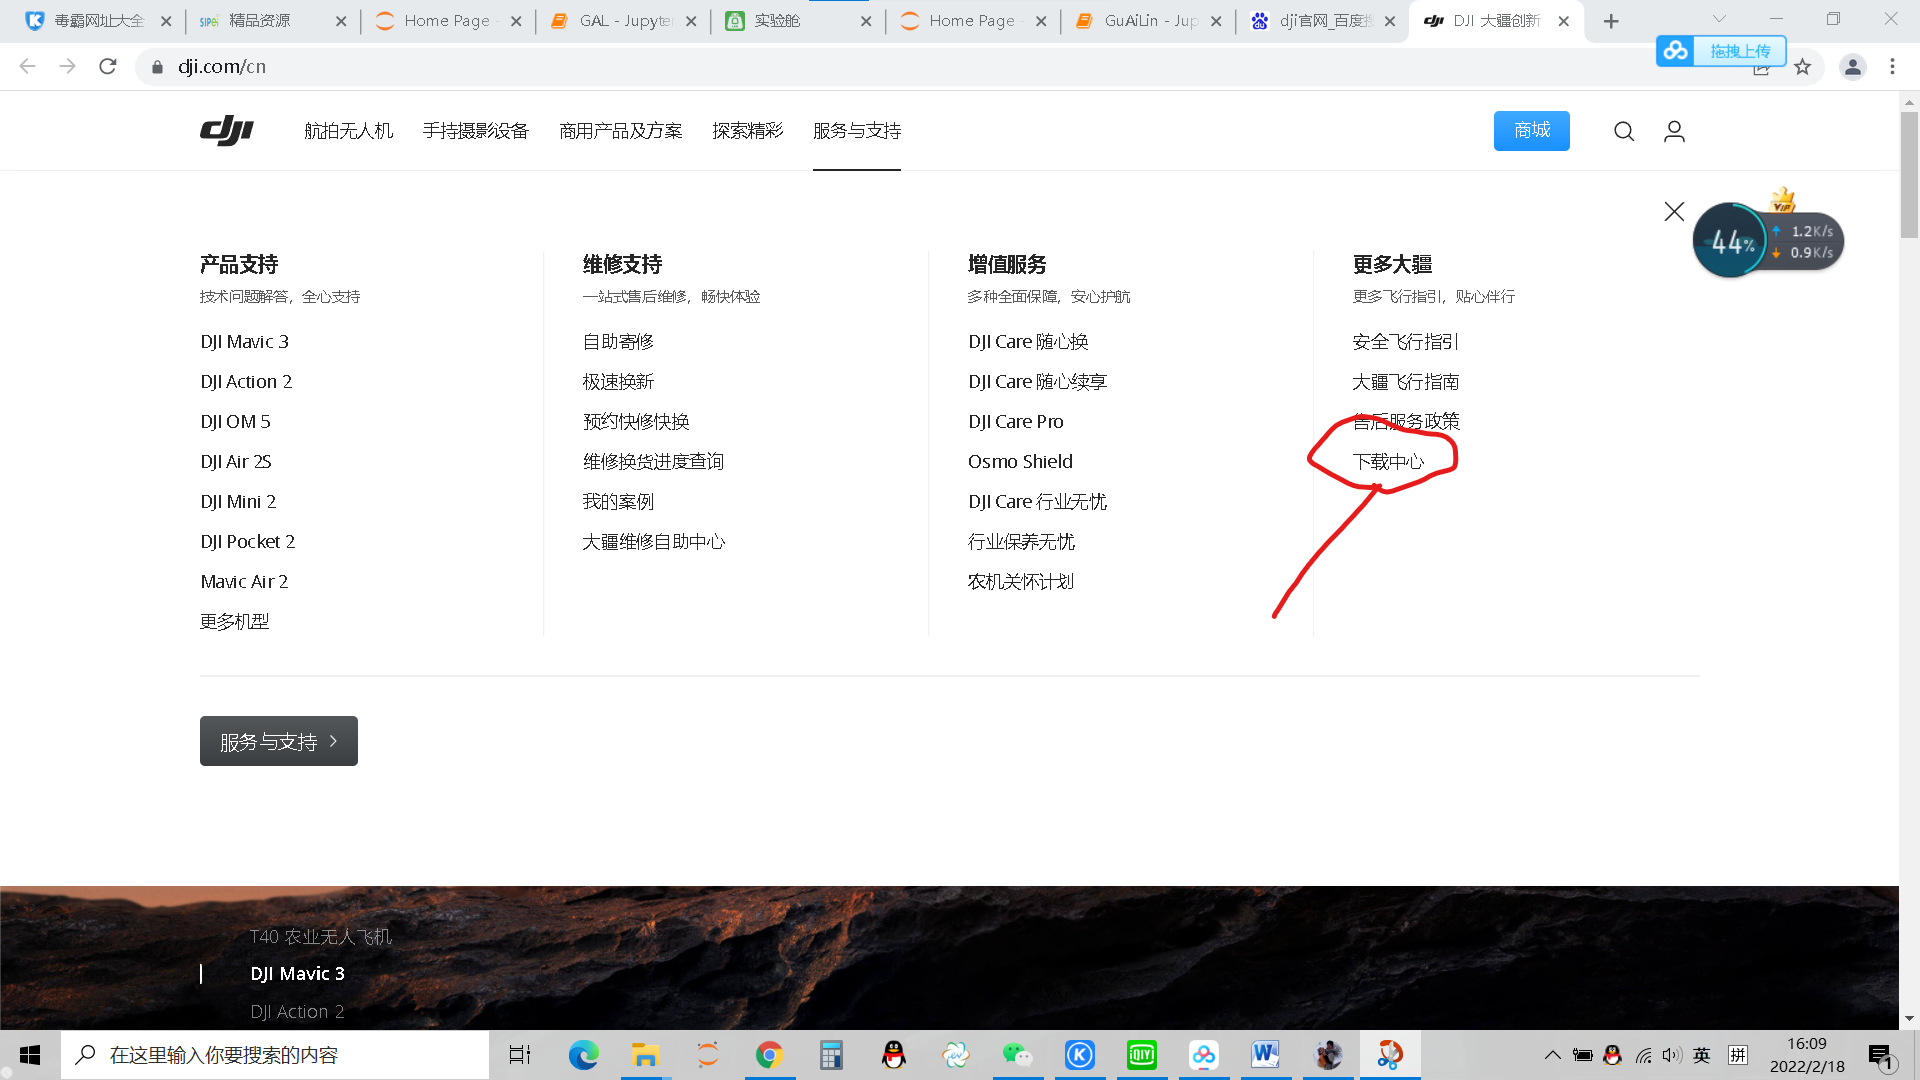Open the 手持摄影设备 menu
Viewport: 1920px width, 1080px height.
[475, 131]
